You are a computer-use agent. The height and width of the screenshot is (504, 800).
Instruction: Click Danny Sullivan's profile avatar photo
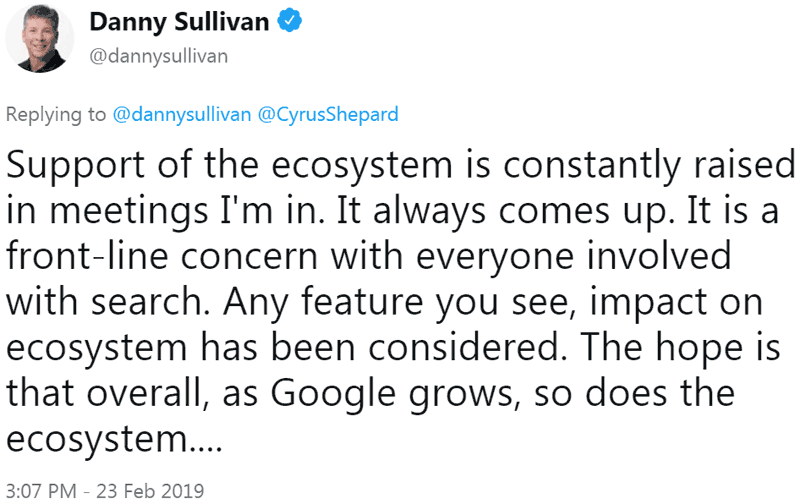point(37,37)
